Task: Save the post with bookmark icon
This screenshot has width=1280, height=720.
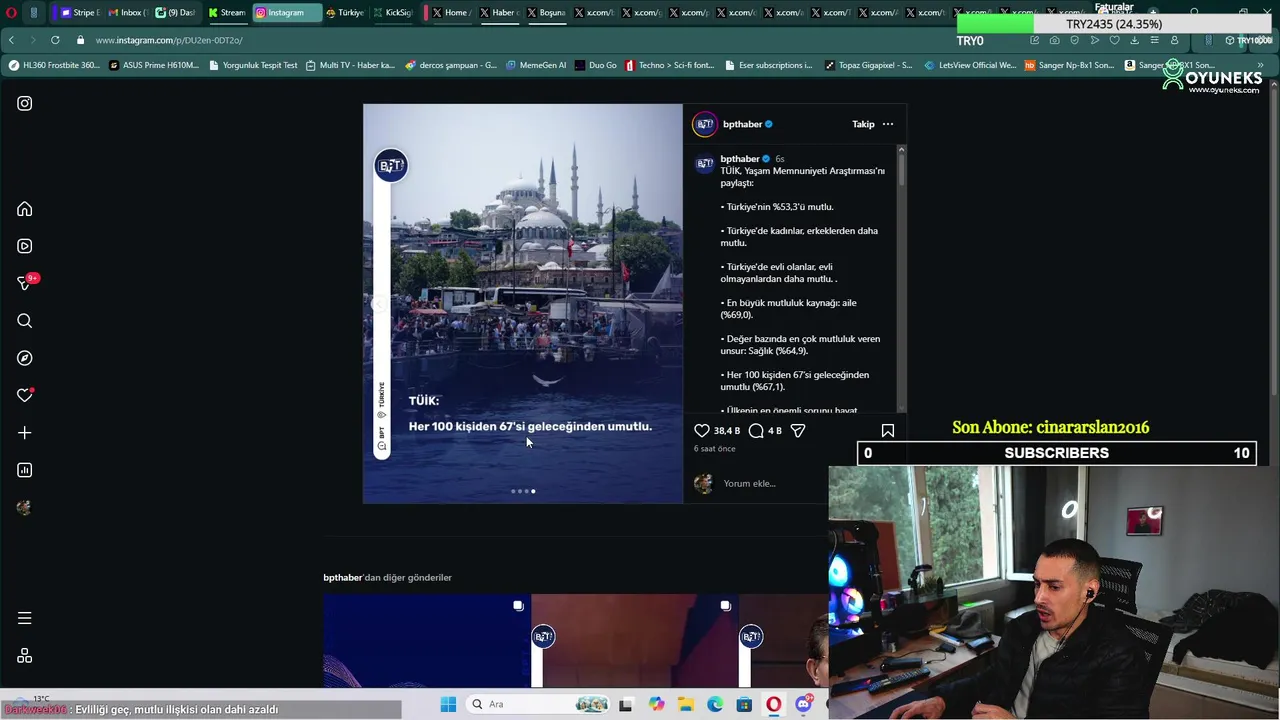Action: click(888, 430)
